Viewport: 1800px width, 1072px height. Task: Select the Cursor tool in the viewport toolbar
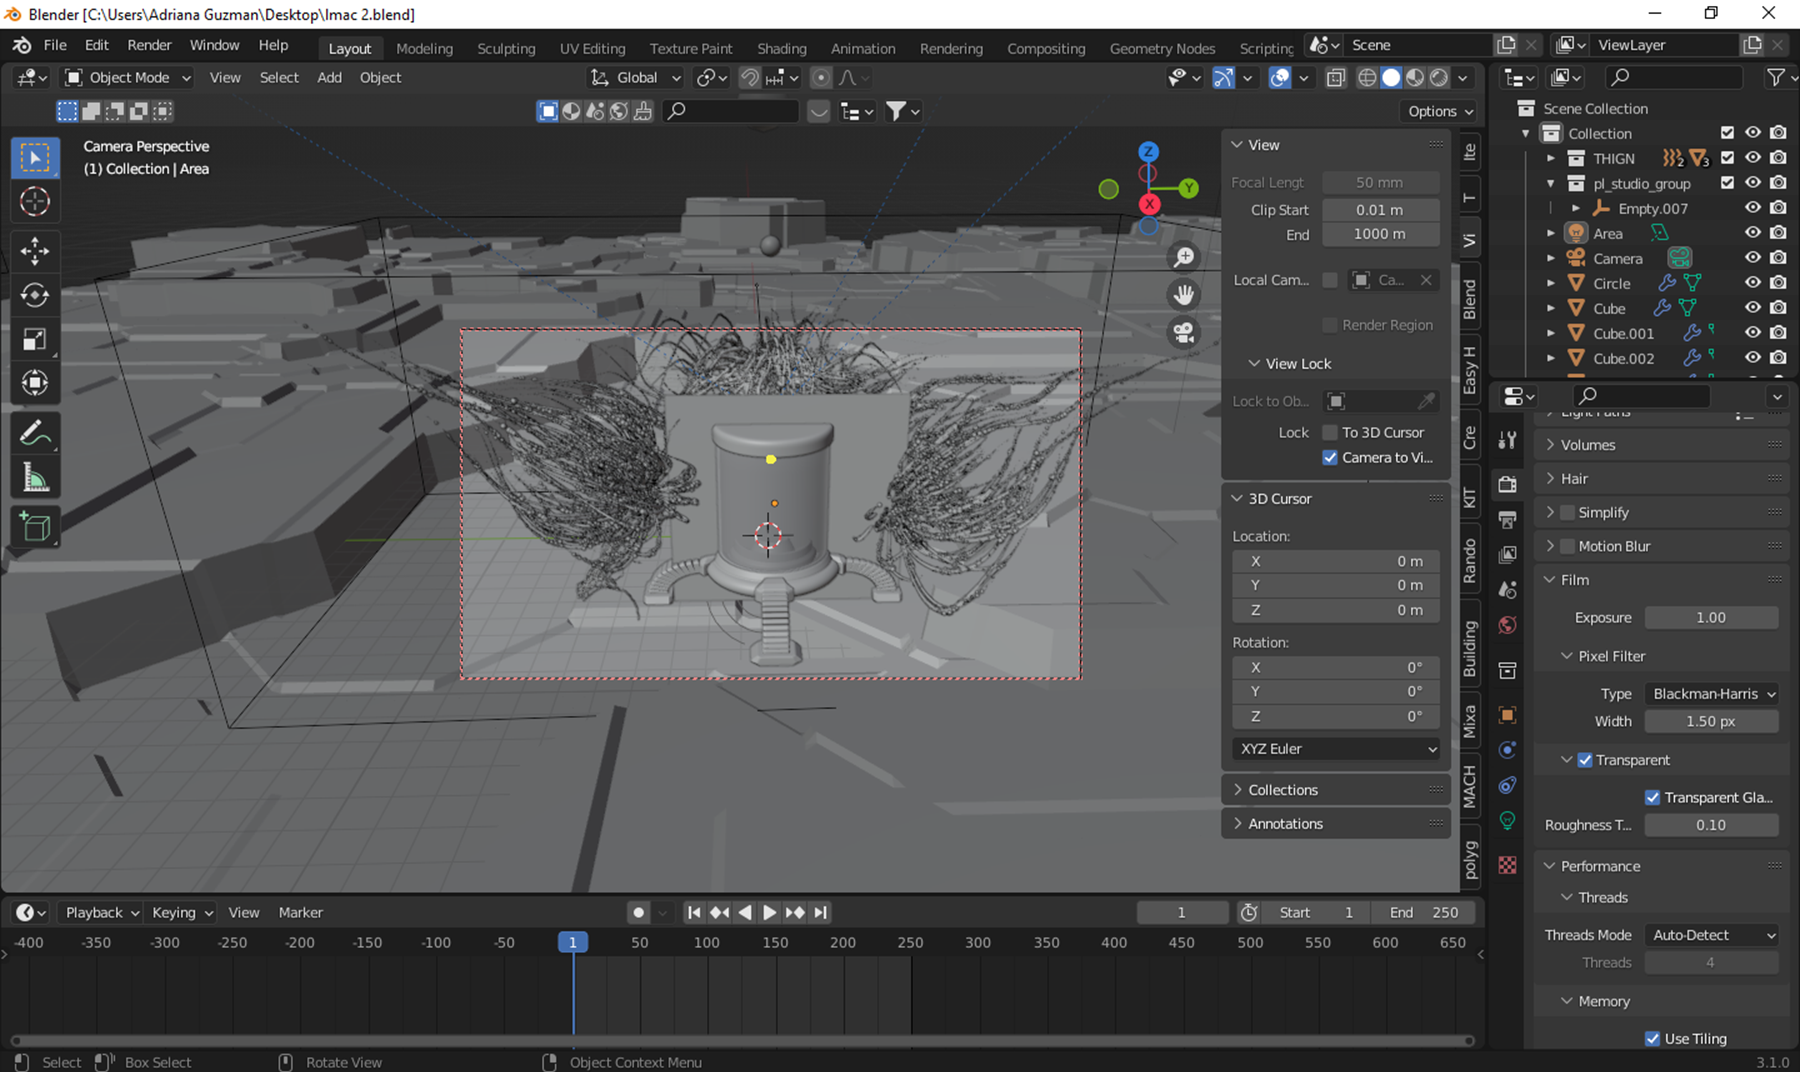pos(35,202)
